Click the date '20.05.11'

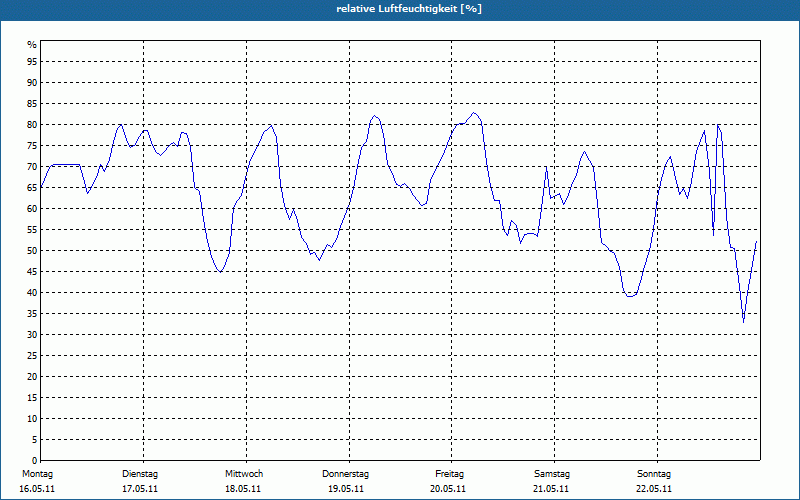448,489
